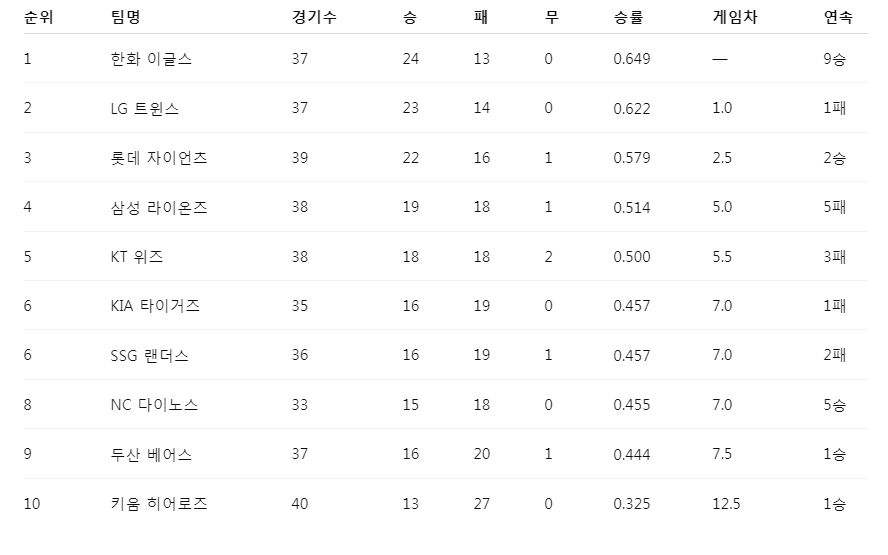Viewport: 888px width, 555px height.
Task: Select the 두산 베어스 team name
Action: (151, 454)
